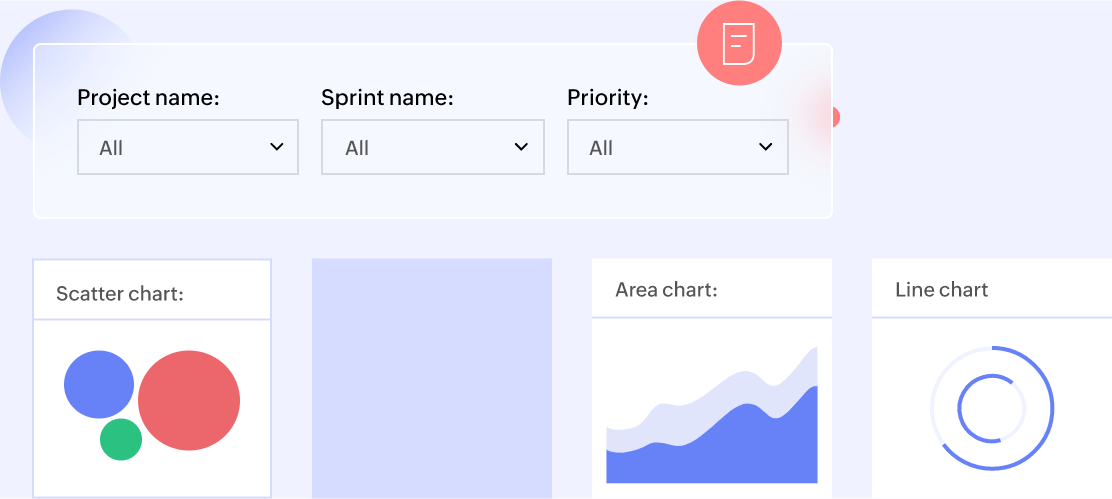Screen dimensions: 1112x499
Task: Click the 'Project name:' label
Action: (x=148, y=98)
